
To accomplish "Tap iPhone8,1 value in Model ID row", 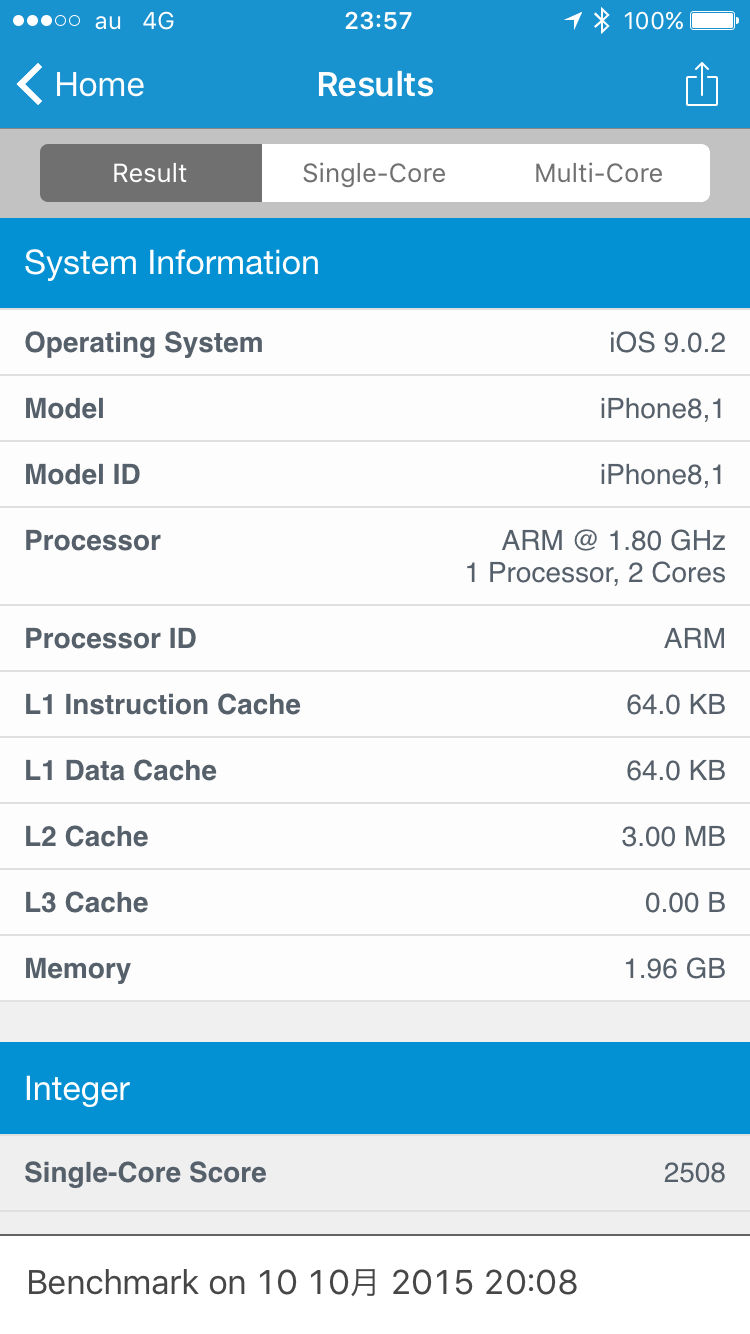I will [x=662, y=475].
